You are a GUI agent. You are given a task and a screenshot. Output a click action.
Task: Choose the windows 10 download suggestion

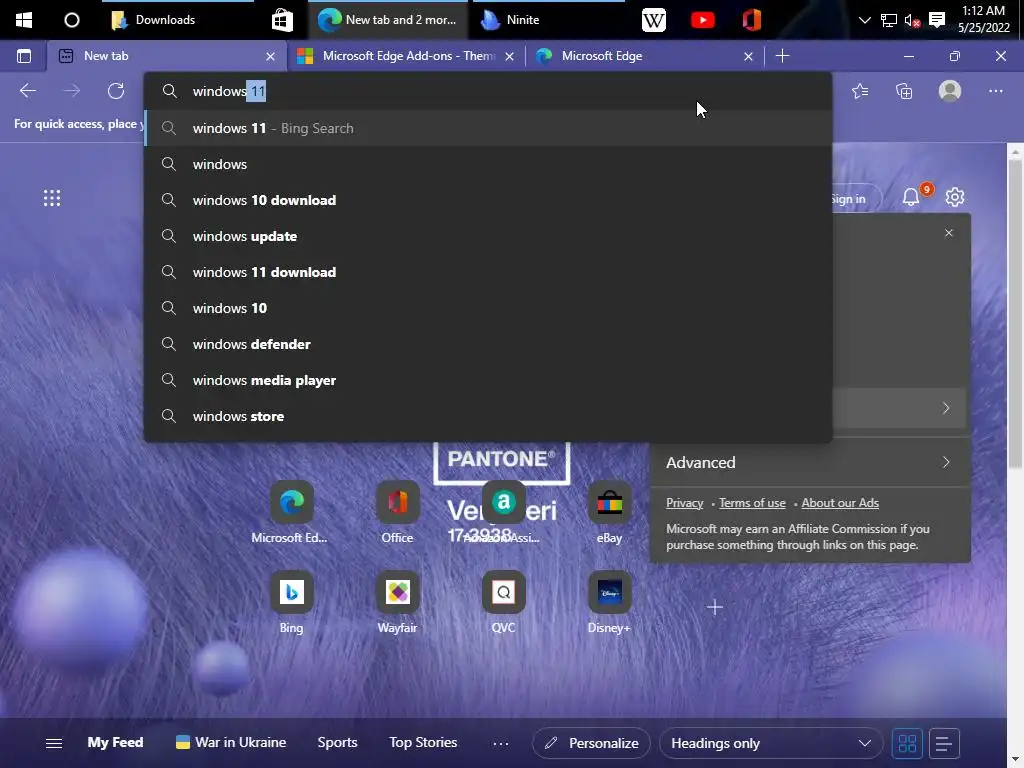[487, 200]
